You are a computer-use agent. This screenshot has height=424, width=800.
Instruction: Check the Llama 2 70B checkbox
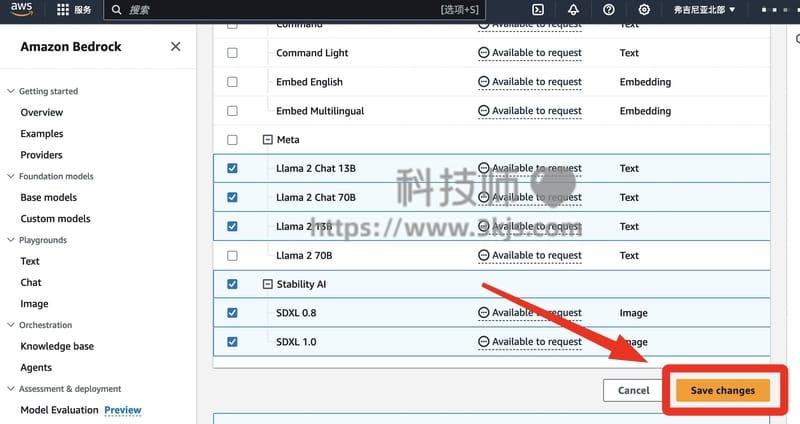232,255
